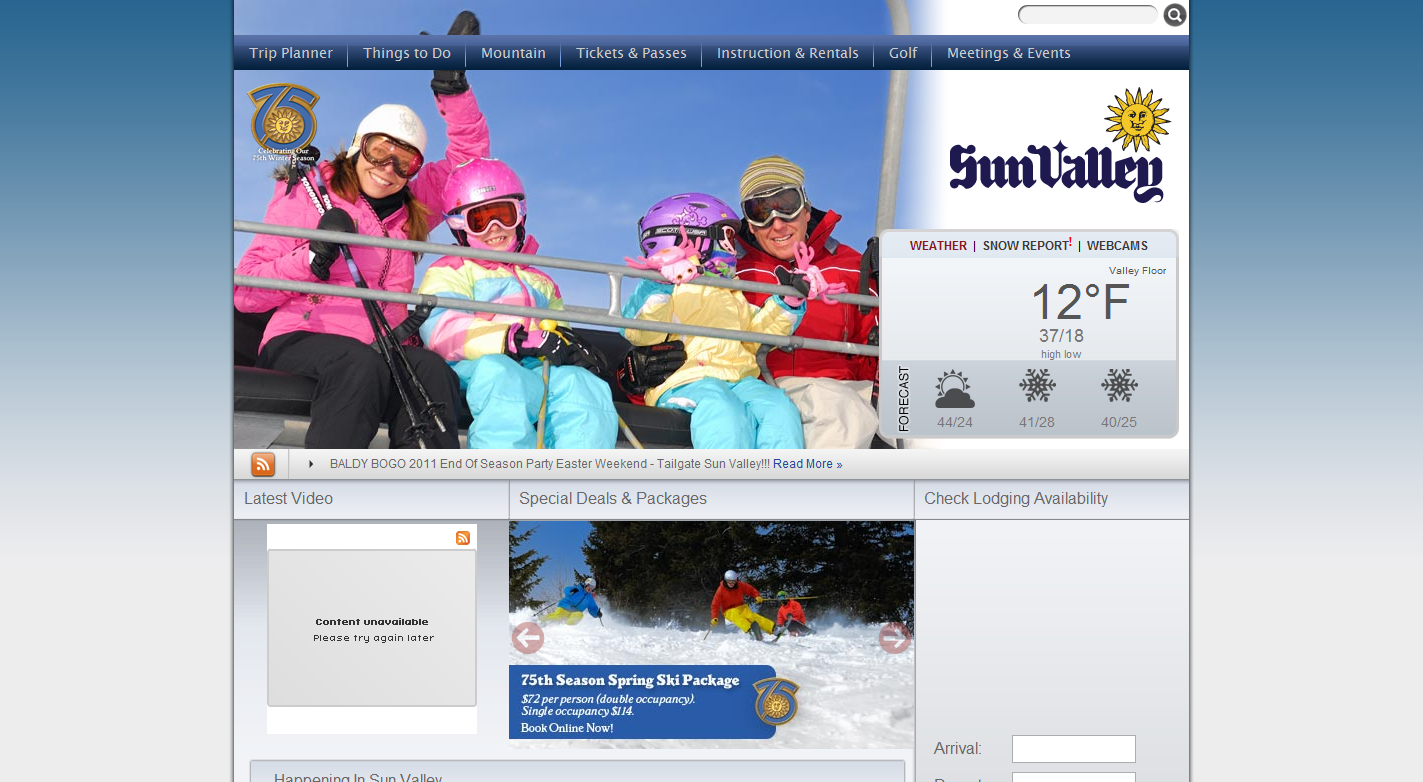Open the Instruction & Rentals menu
1423x782 pixels.
click(788, 53)
